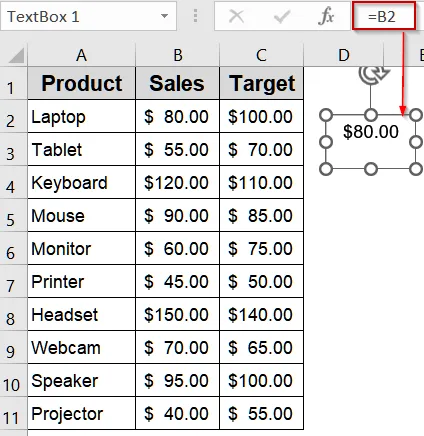The width and height of the screenshot is (424, 436).
Task: Select row 5 header
Action: 13,215
